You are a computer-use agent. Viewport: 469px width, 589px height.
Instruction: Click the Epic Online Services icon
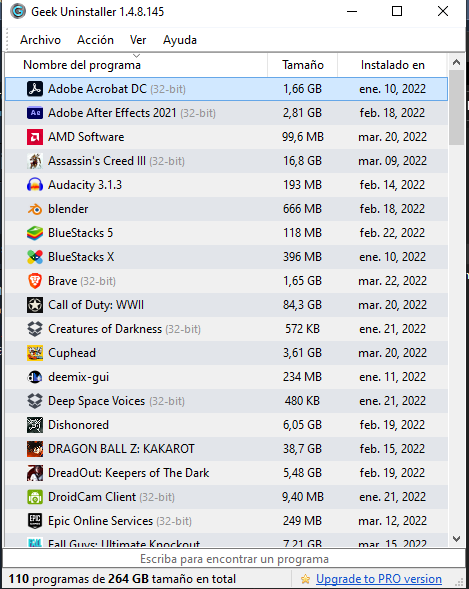coord(35,521)
